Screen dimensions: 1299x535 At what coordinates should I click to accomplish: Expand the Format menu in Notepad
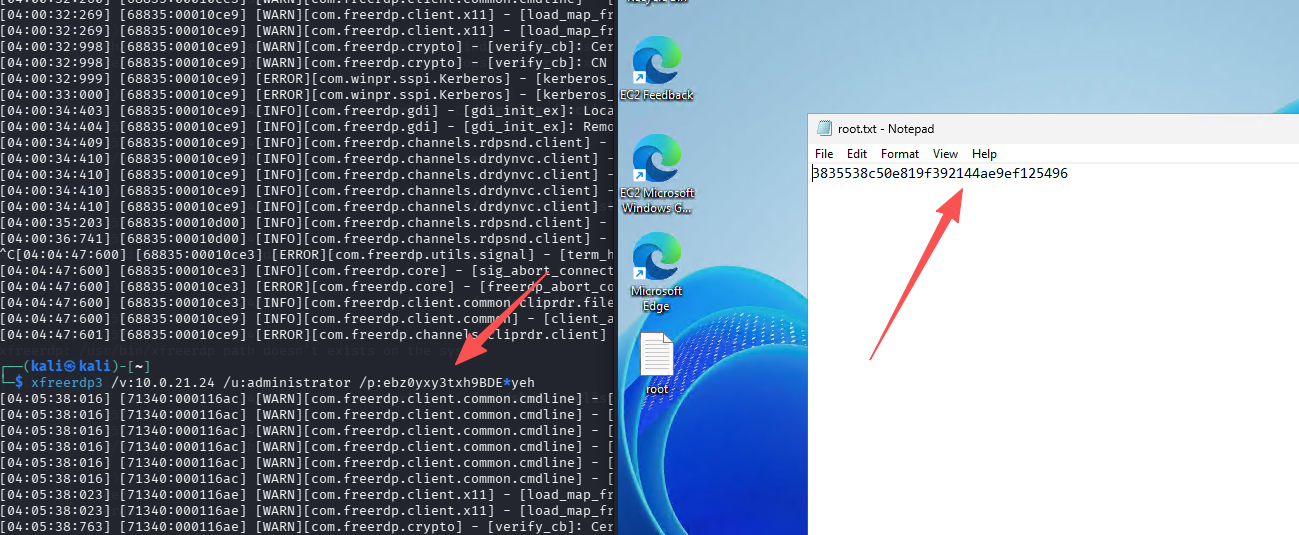coord(899,154)
